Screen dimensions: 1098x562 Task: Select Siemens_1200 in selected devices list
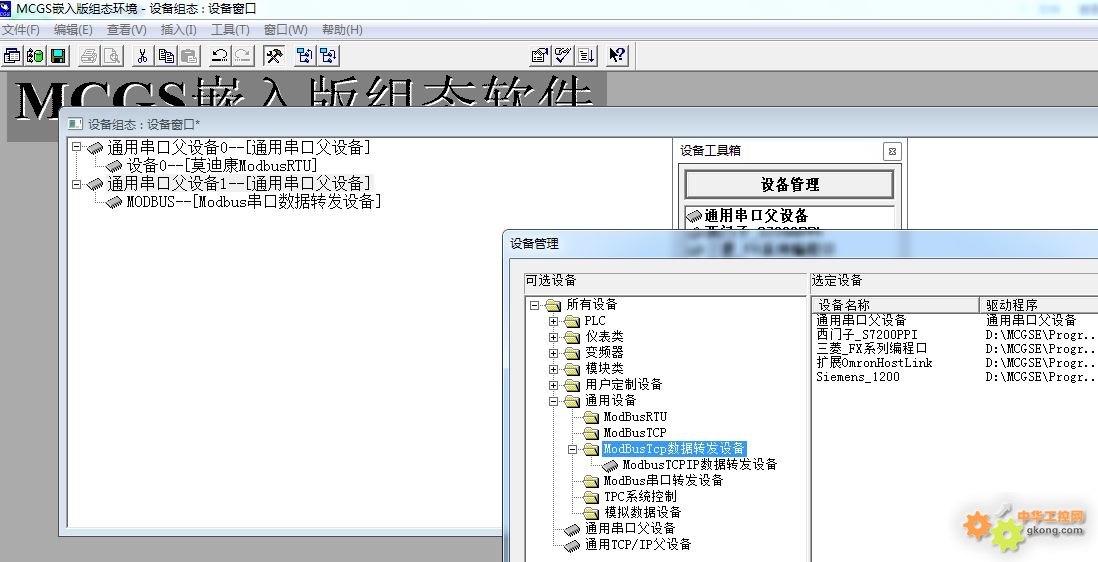pyautogui.click(x=858, y=377)
